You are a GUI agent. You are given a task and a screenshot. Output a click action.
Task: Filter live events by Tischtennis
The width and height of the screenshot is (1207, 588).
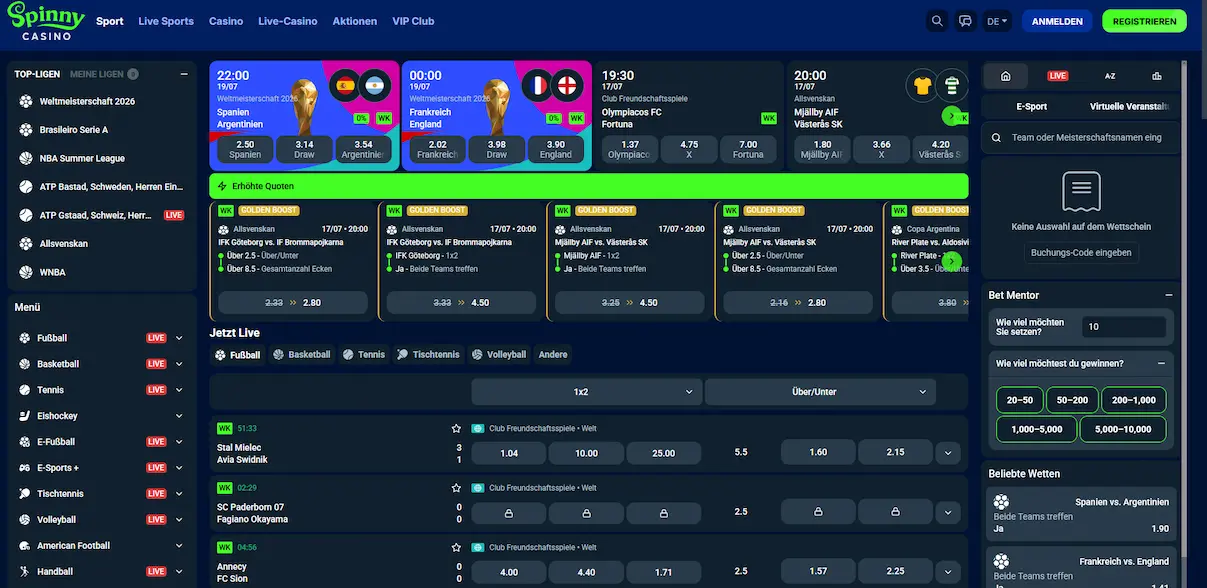tap(428, 354)
